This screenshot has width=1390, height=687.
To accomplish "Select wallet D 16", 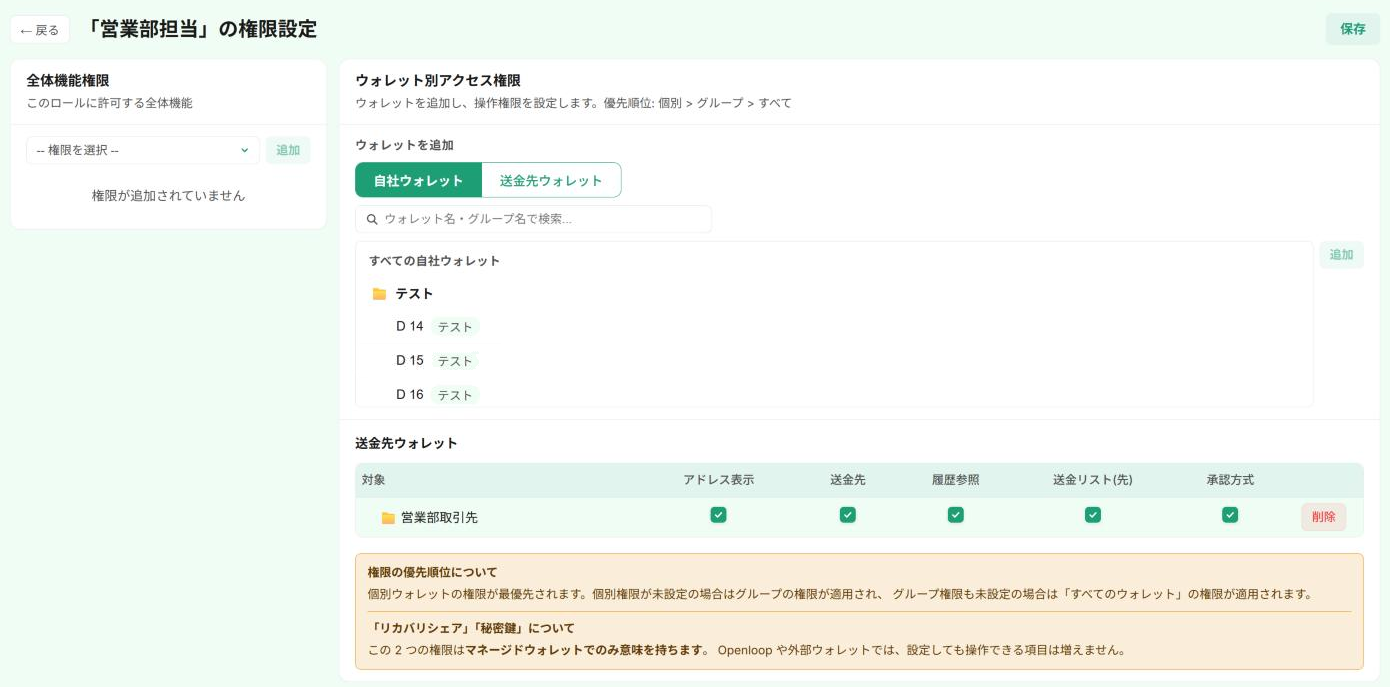I will click(x=410, y=394).
